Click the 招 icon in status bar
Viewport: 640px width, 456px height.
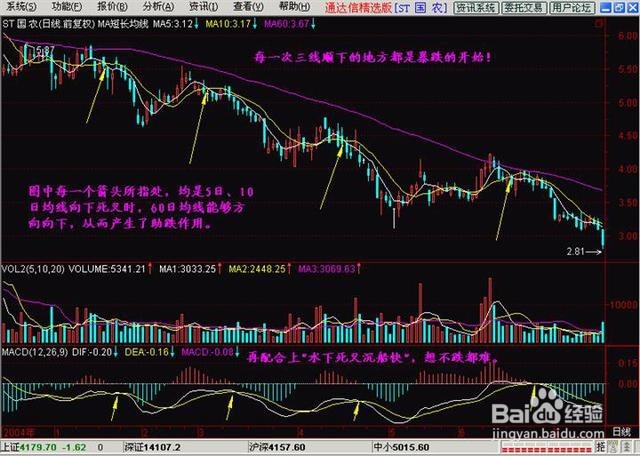pos(602,447)
